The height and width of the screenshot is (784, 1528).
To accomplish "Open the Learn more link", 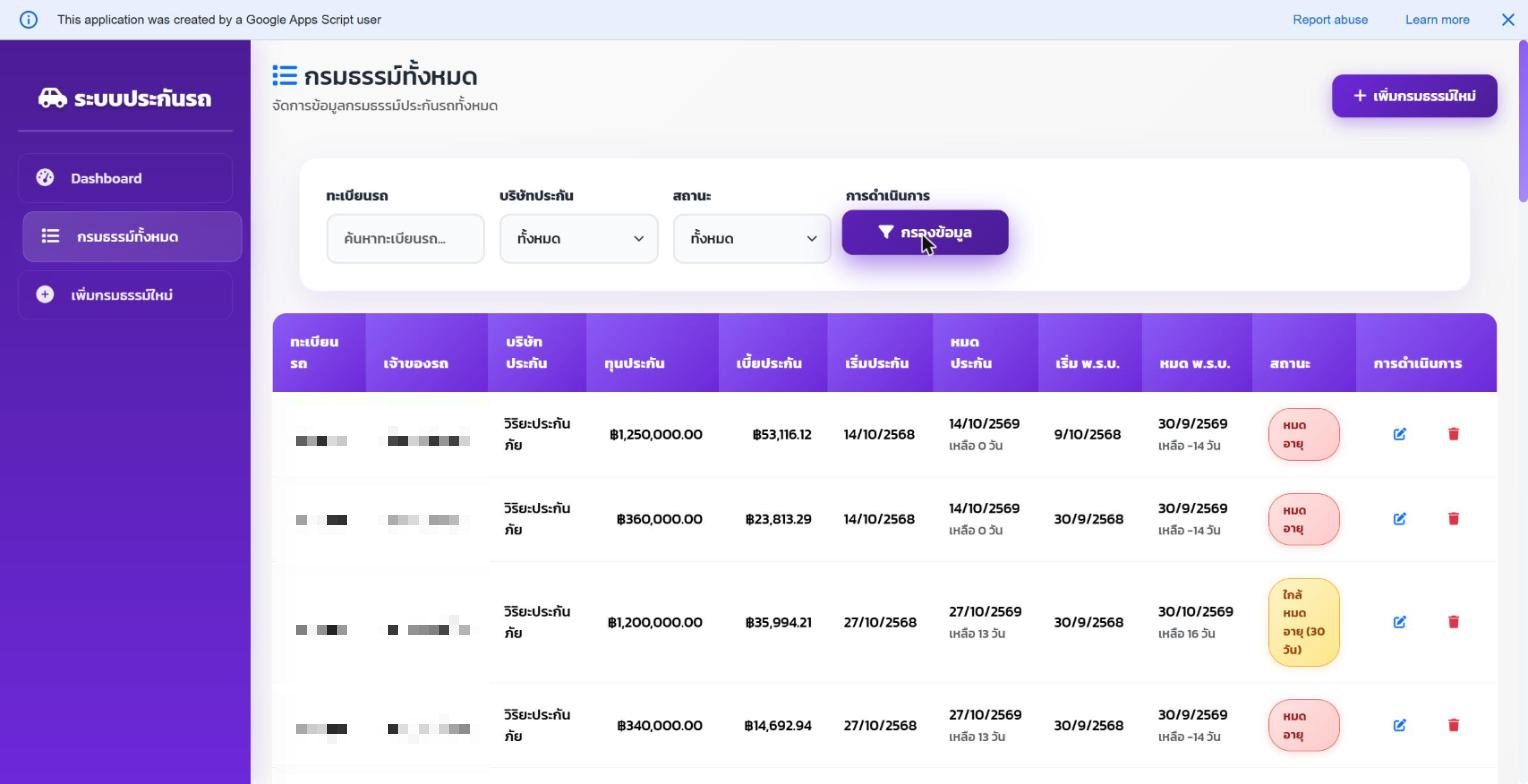I will pyautogui.click(x=1437, y=19).
